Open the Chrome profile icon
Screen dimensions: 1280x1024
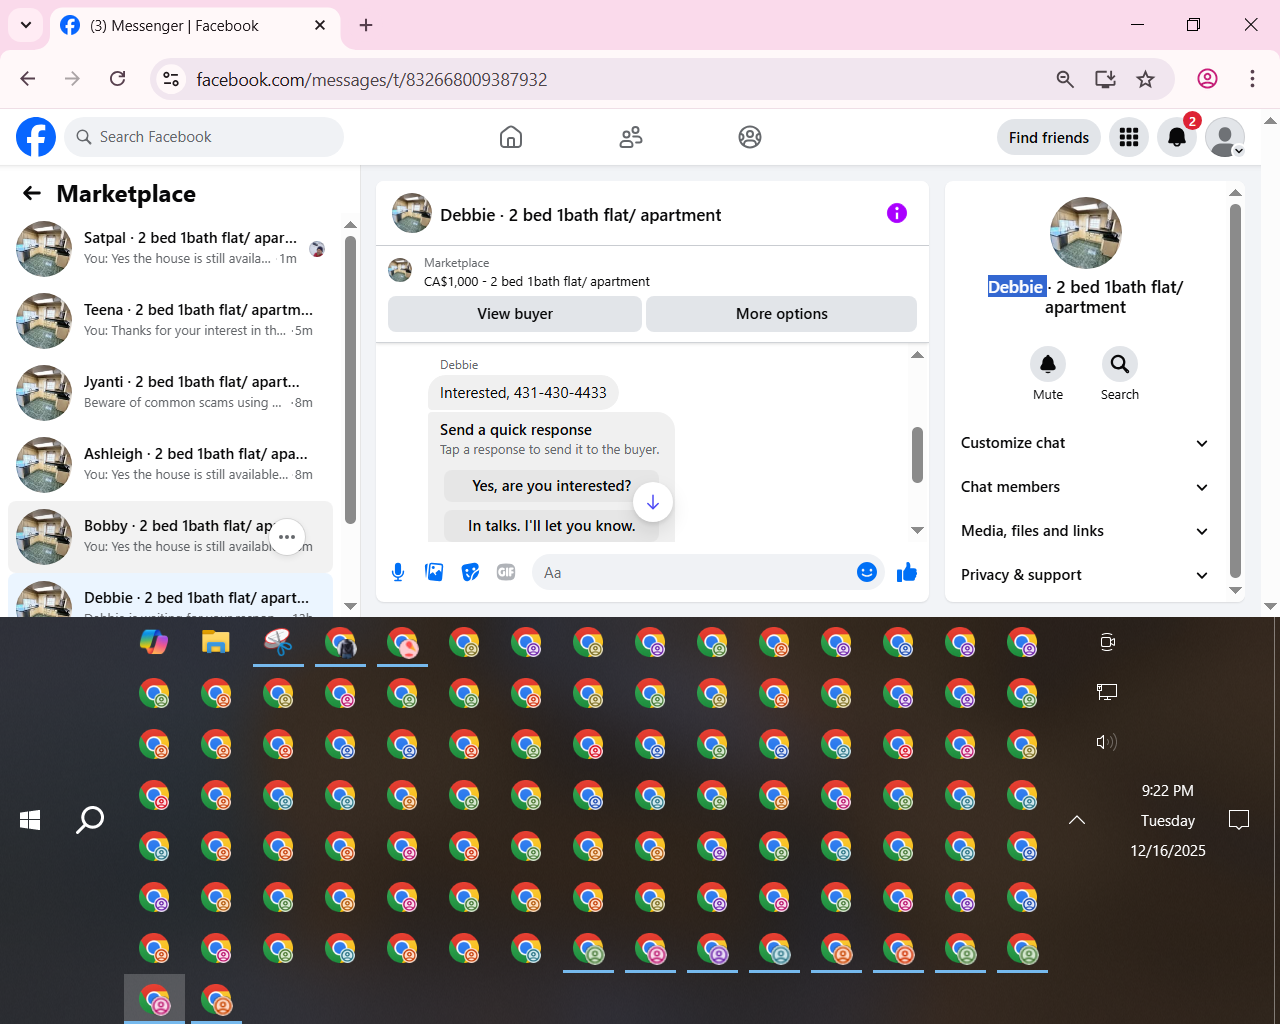pyautogui.click(x=1208, y=79)
